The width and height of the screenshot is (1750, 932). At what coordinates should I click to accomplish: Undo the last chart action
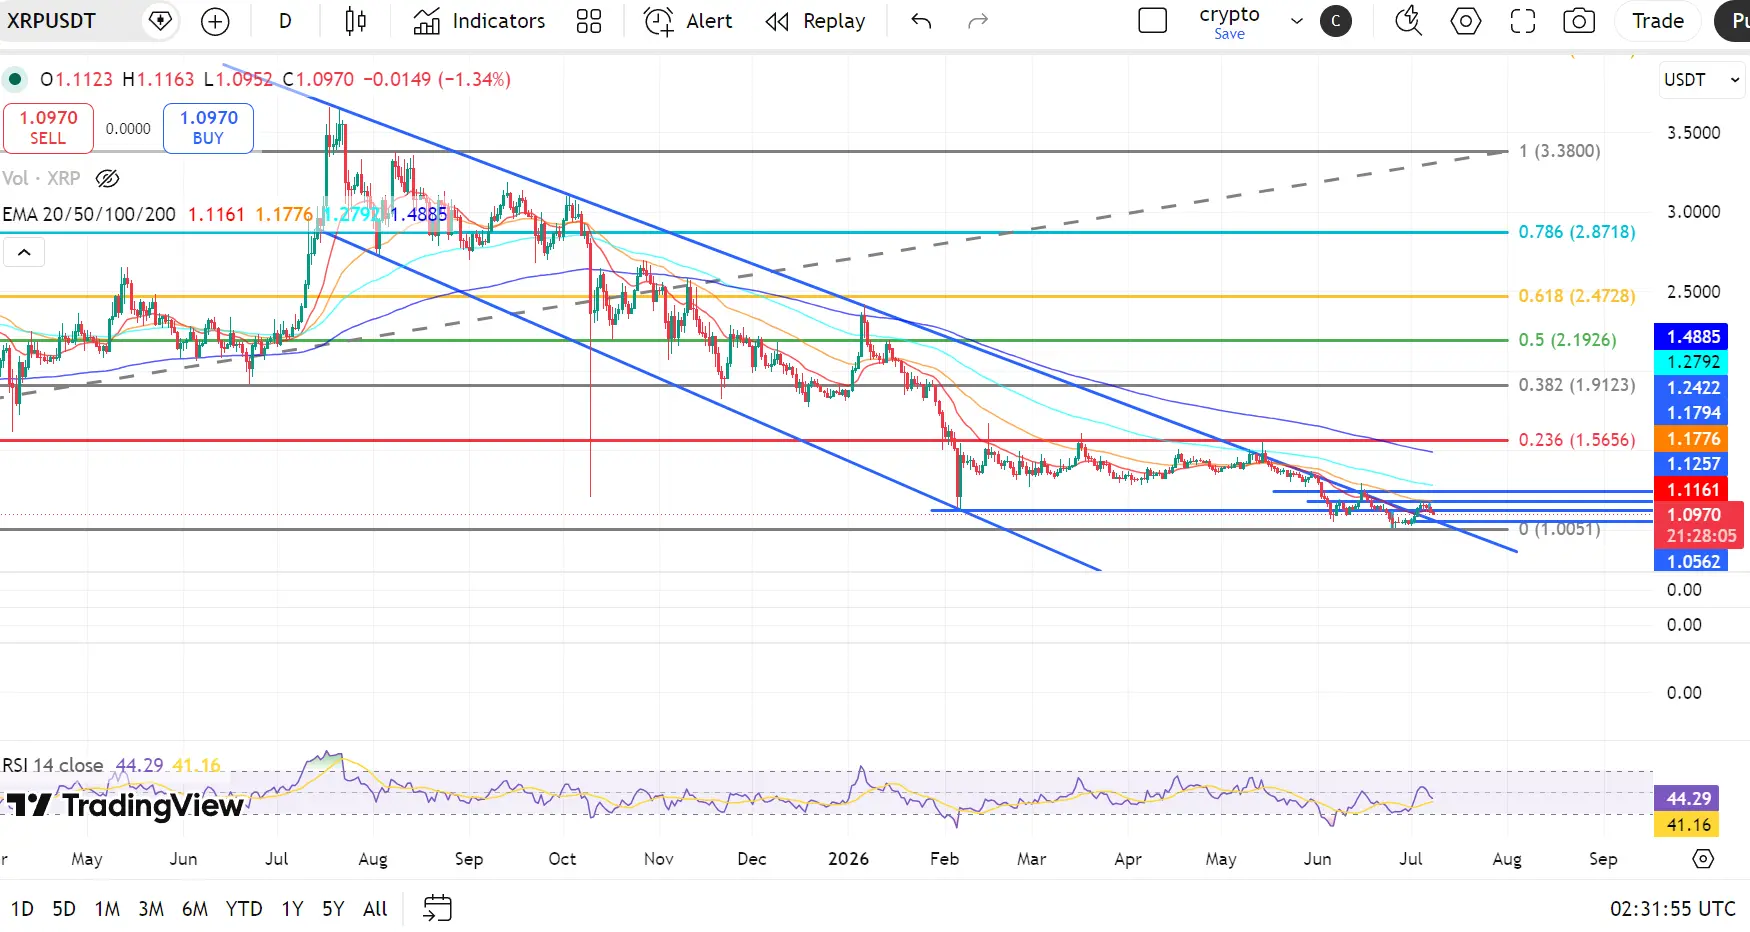click(x=921, y=21)
